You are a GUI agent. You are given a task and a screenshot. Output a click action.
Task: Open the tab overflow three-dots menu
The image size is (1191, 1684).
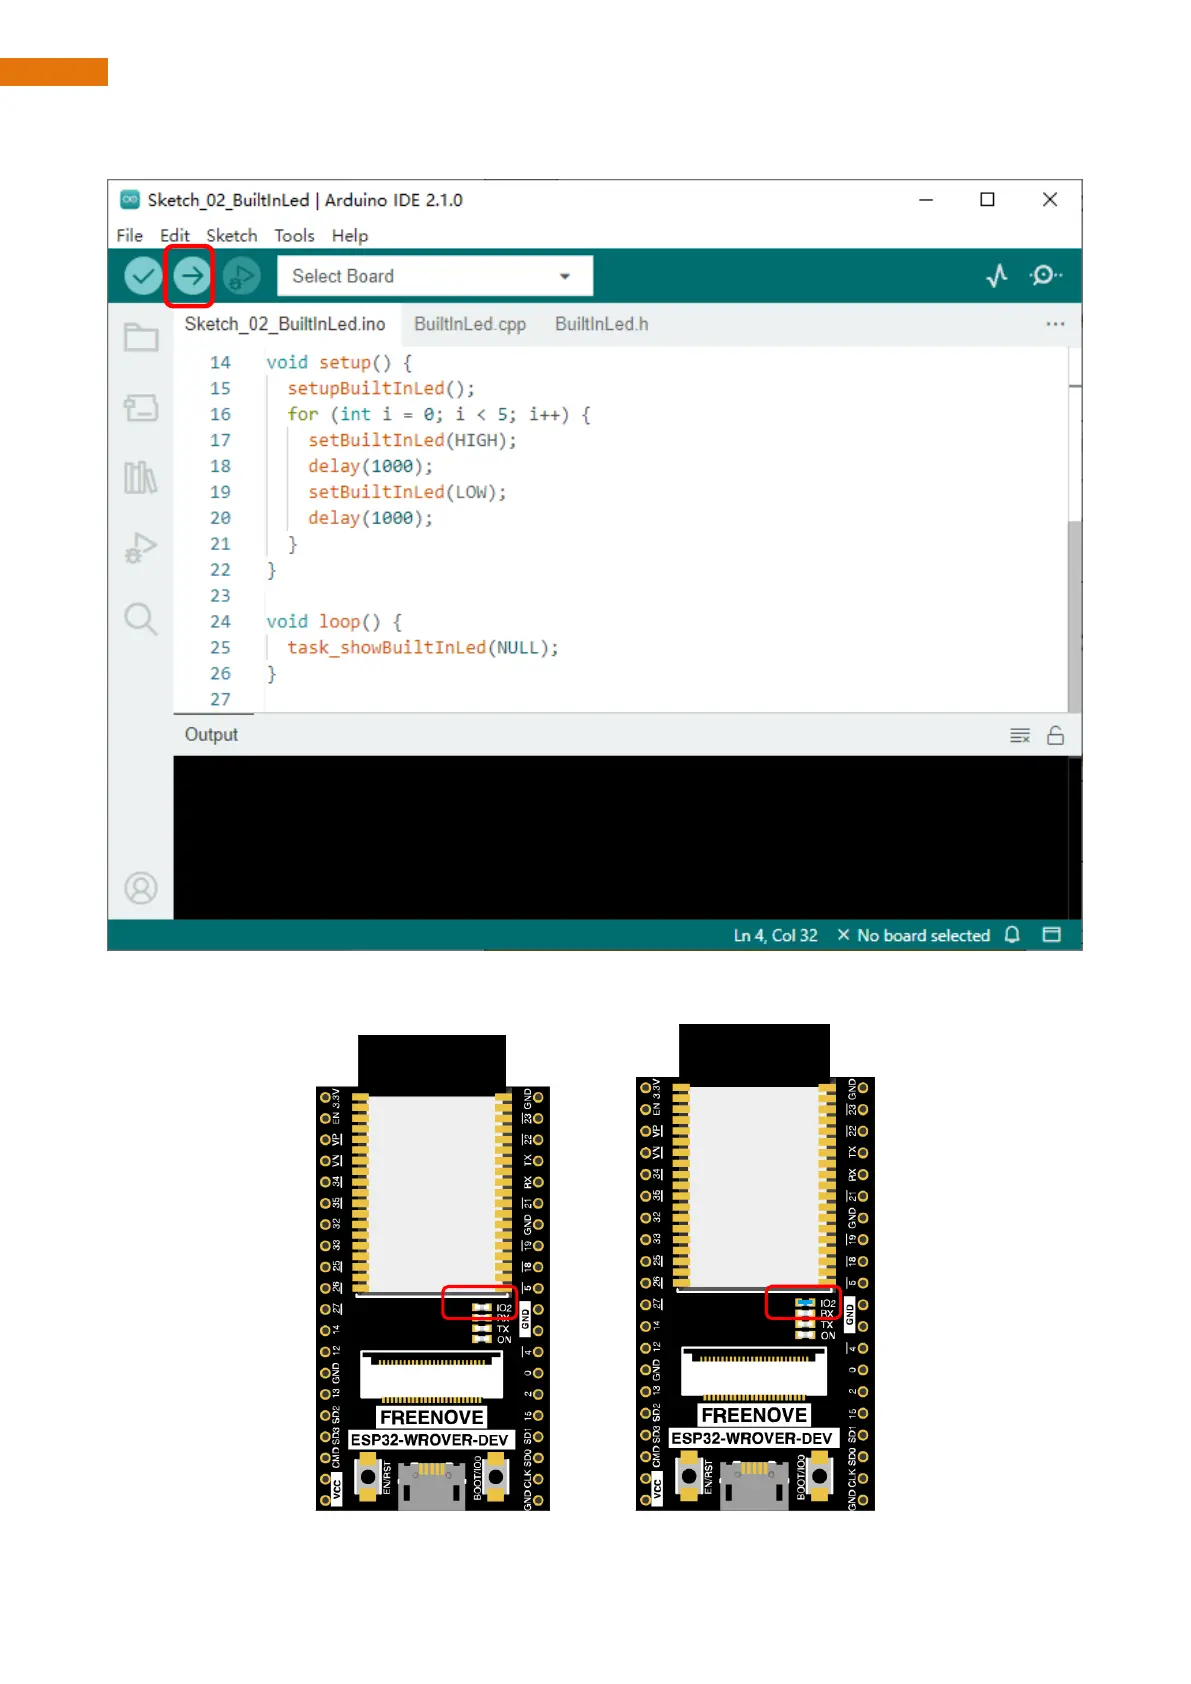click(1055, 324)
